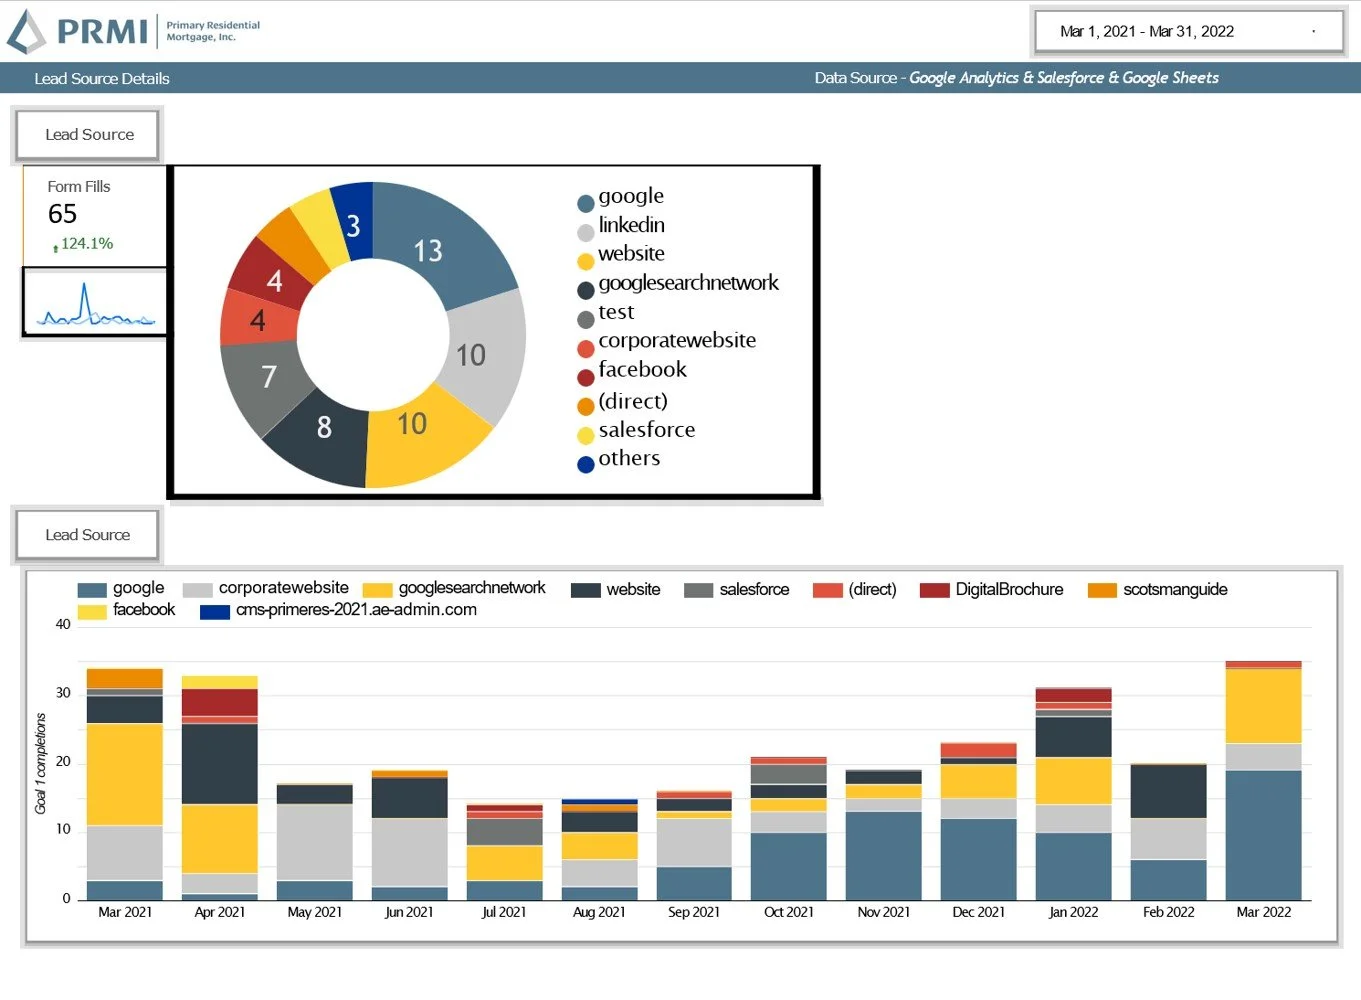Screen dimensions: 1361x1000
Task: Click the corporatewebsite legend dot in donut legend
Action: 586,349
